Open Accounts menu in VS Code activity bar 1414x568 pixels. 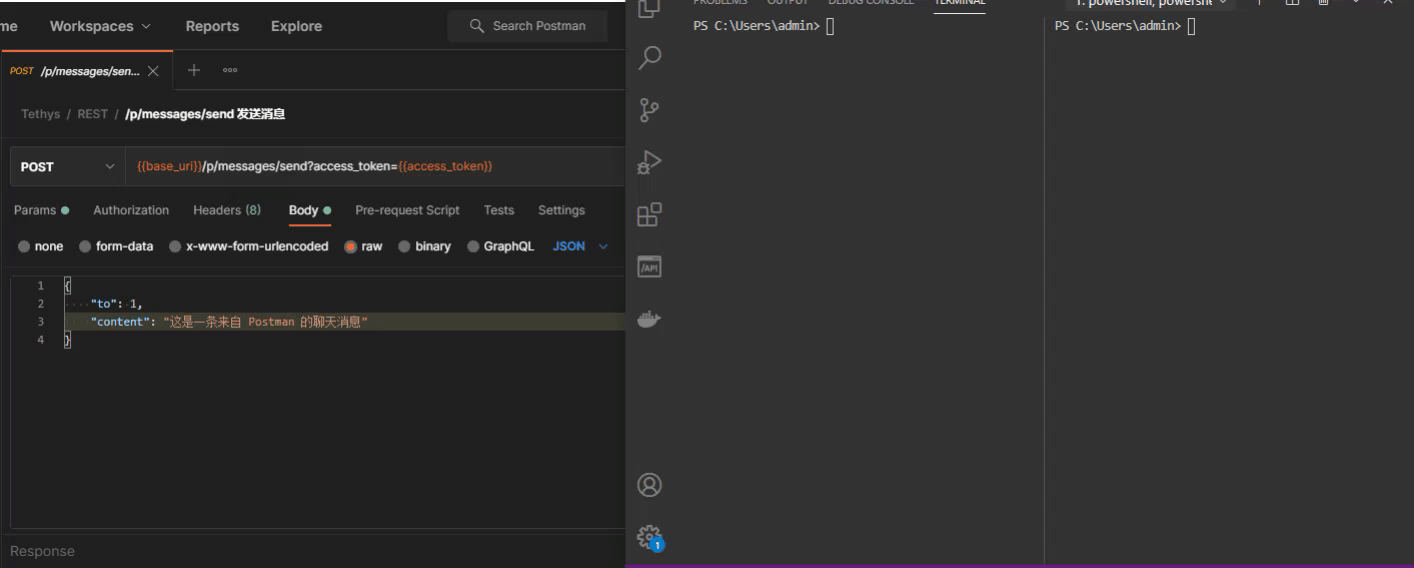[650, 485]
